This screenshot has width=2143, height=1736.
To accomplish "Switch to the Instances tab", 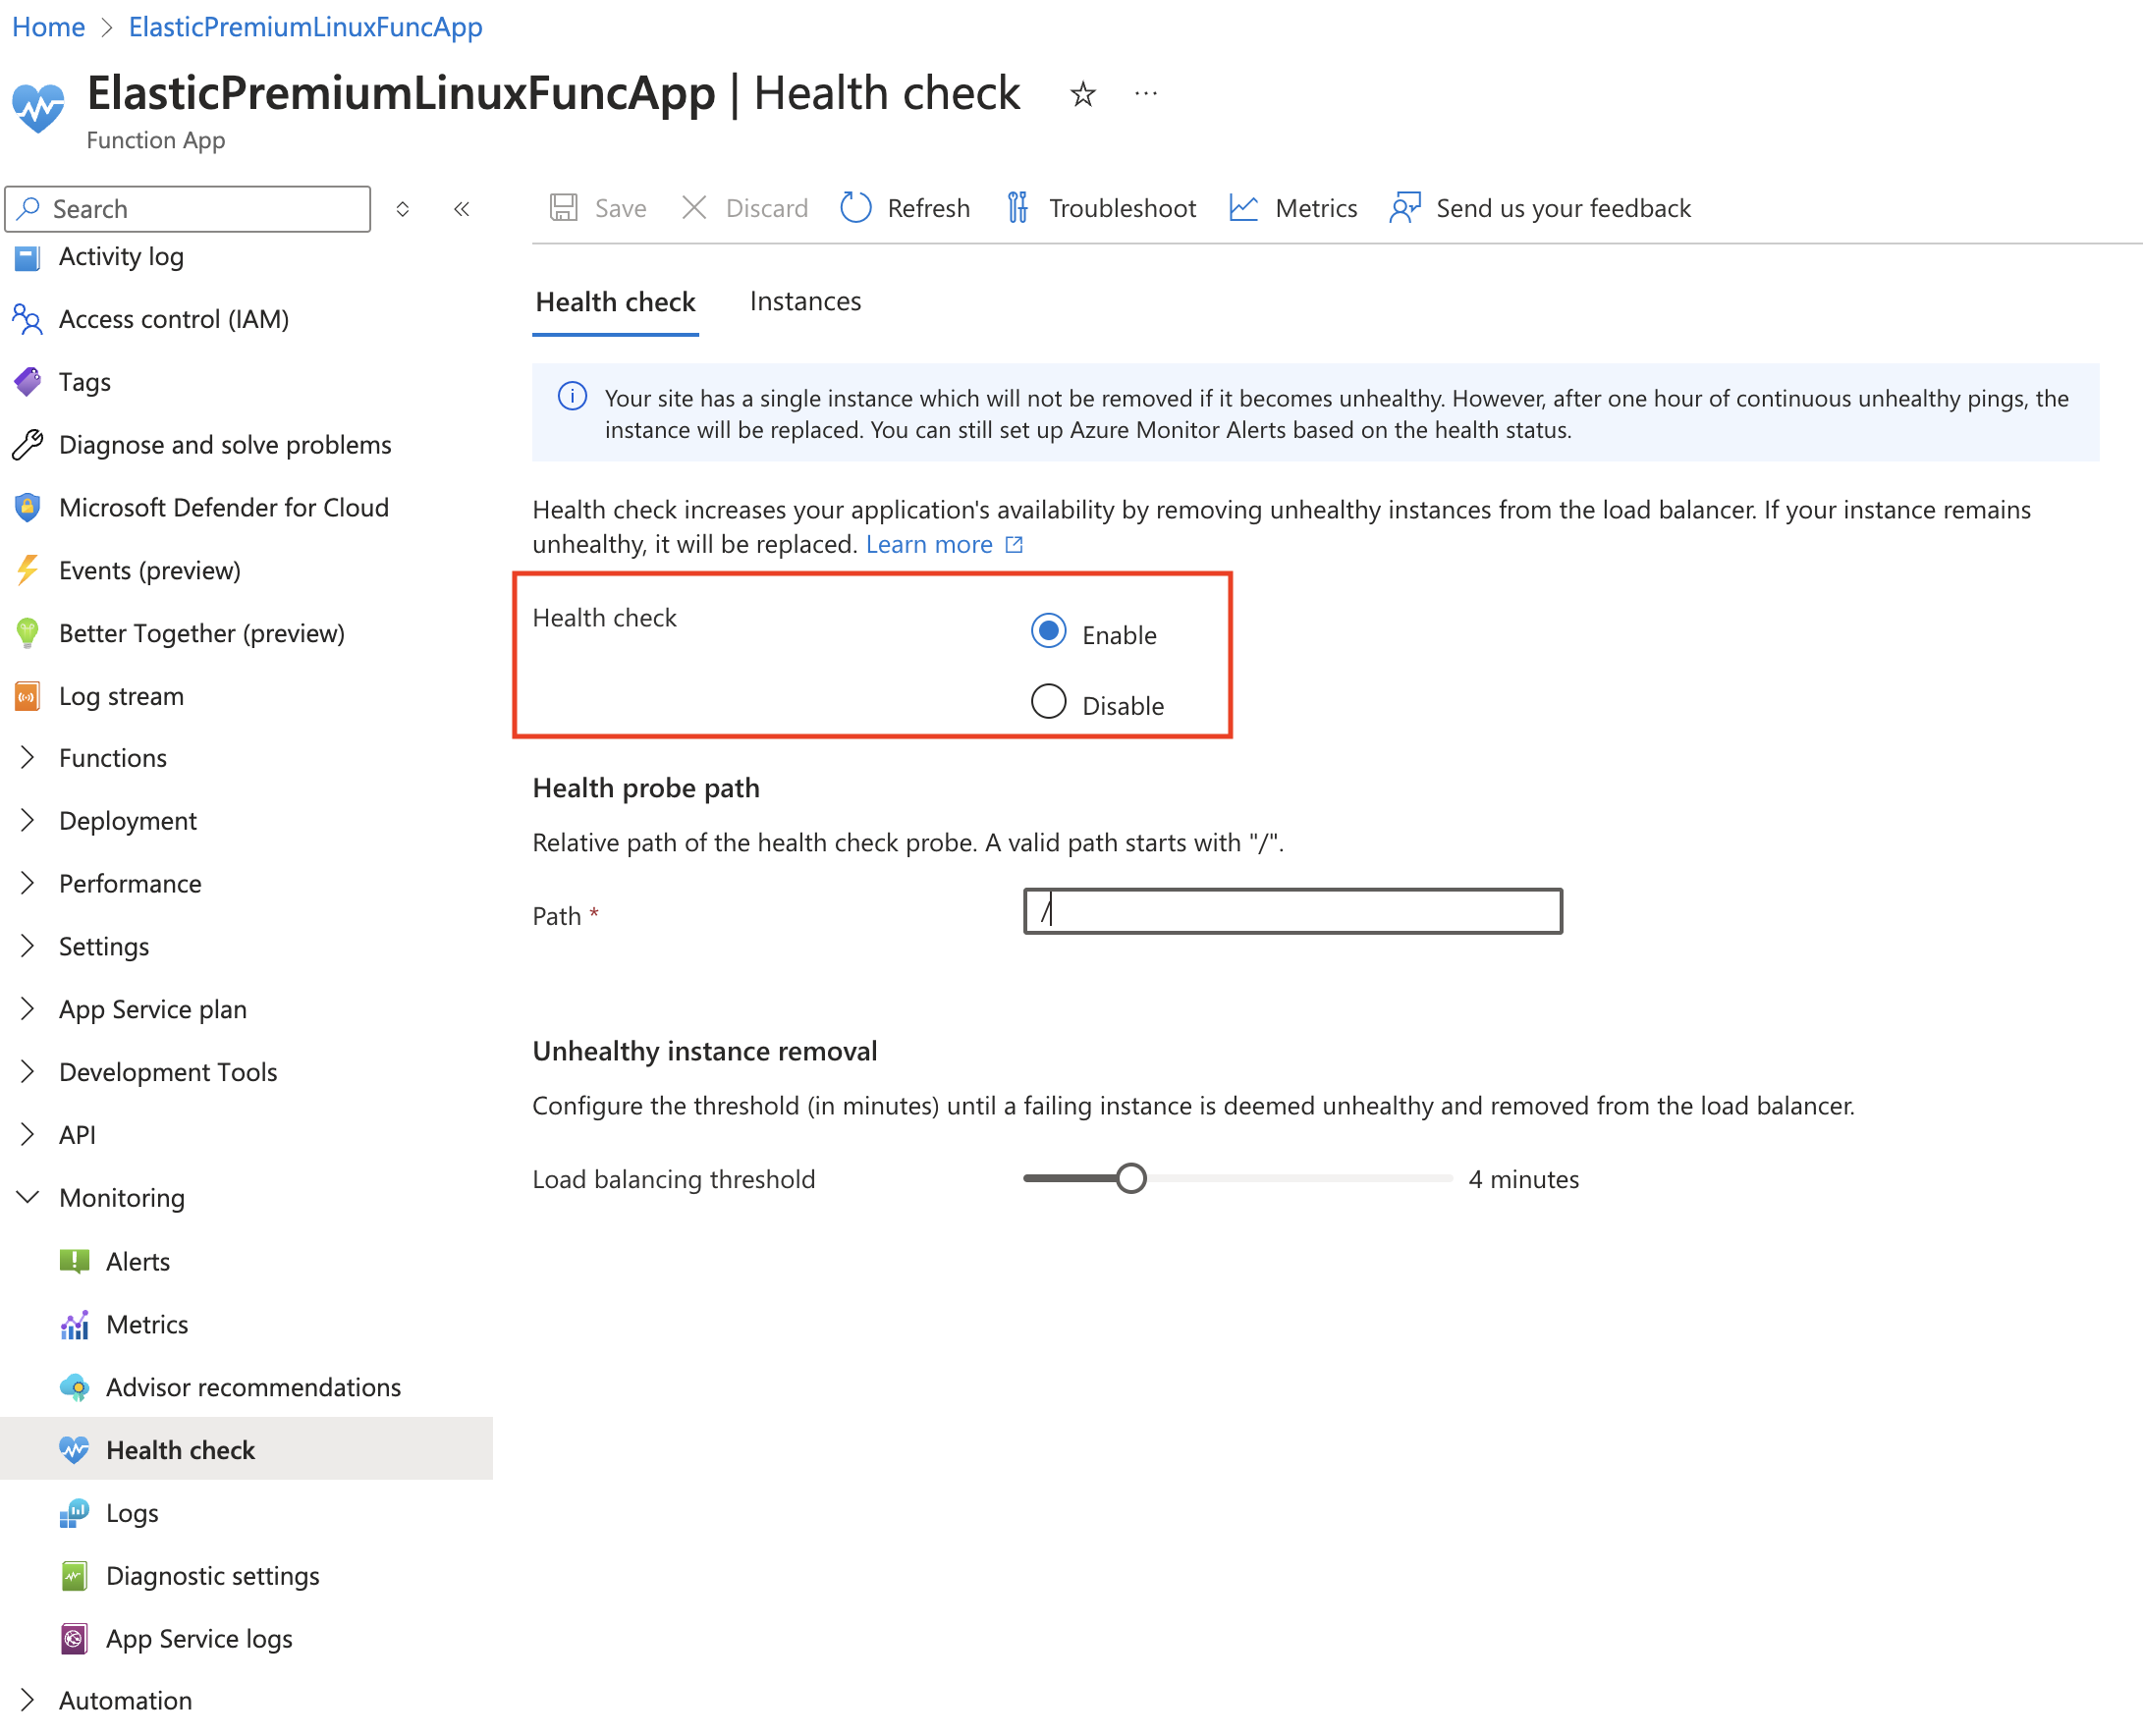I will [x=800, y=301].
